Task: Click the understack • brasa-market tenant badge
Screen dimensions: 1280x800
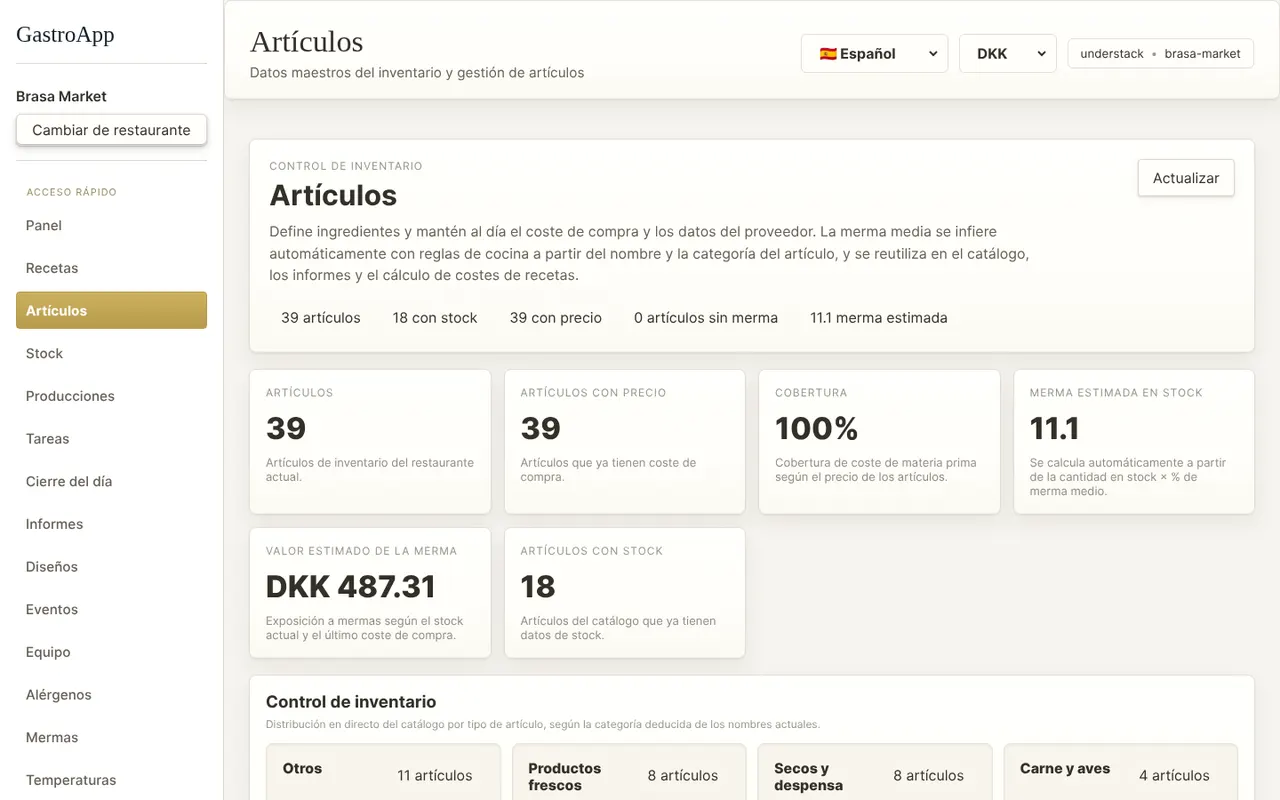Action: tap(1160, 54)
